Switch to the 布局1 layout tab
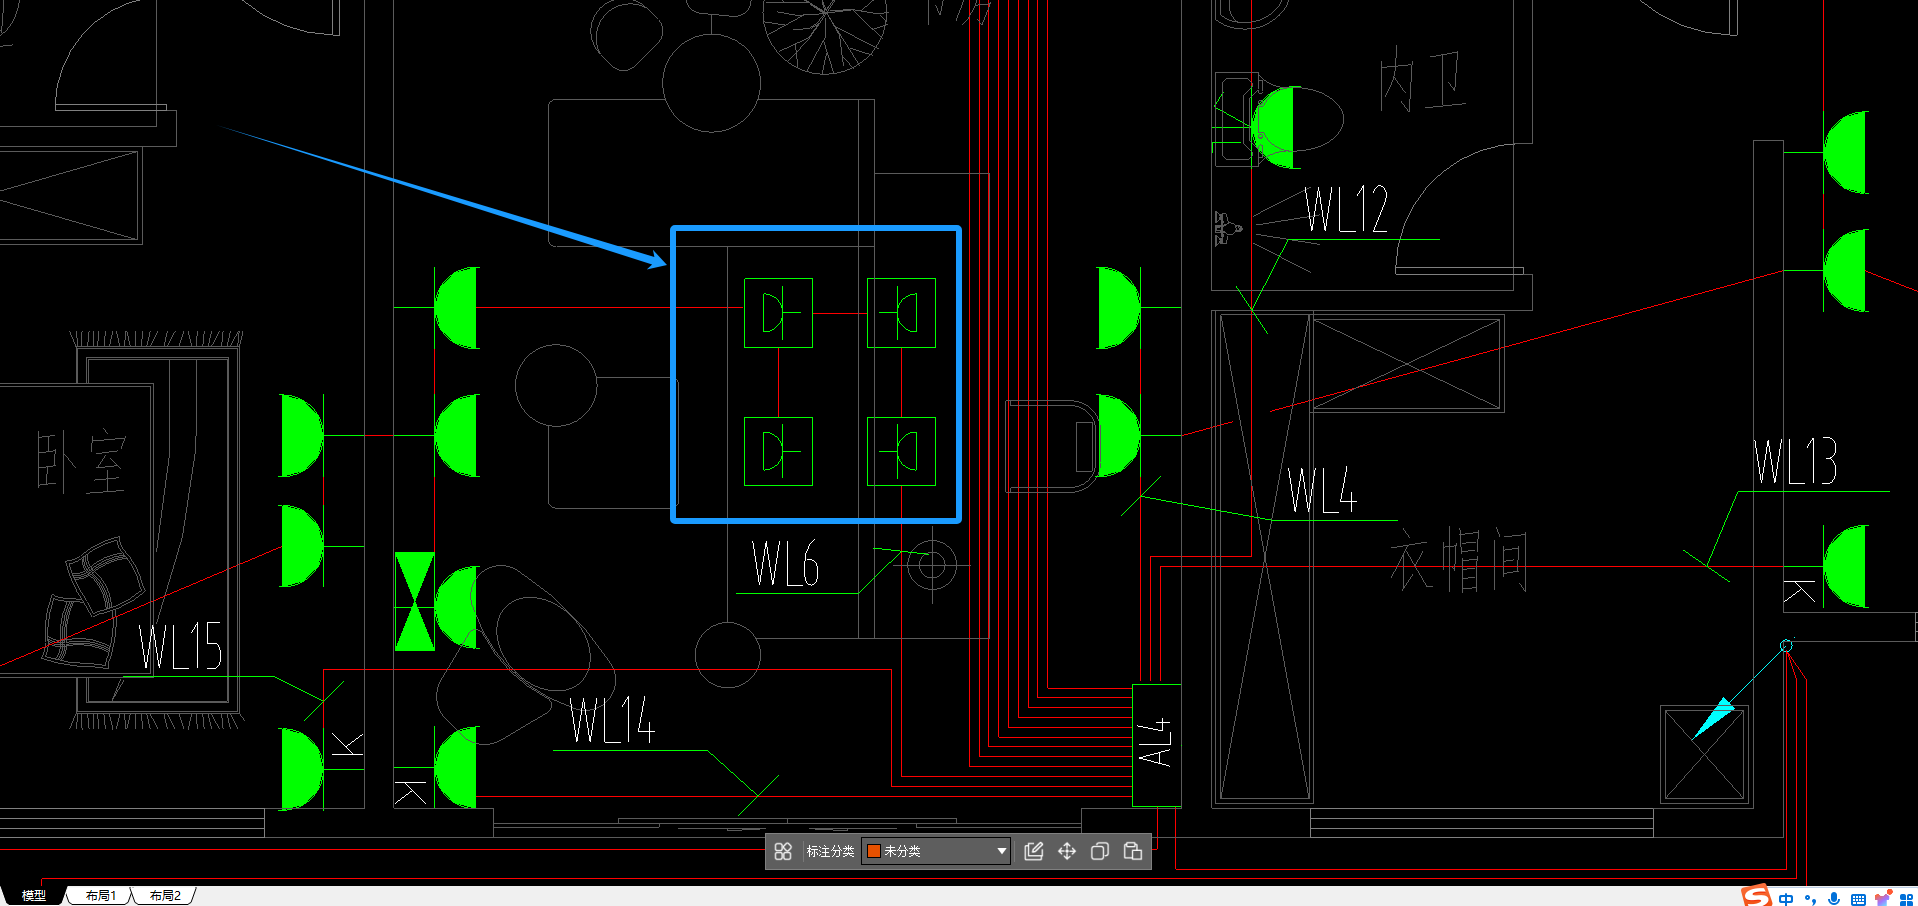This screenshot has height=906, width=1918. pyautogui.click(x=100, y=896)
